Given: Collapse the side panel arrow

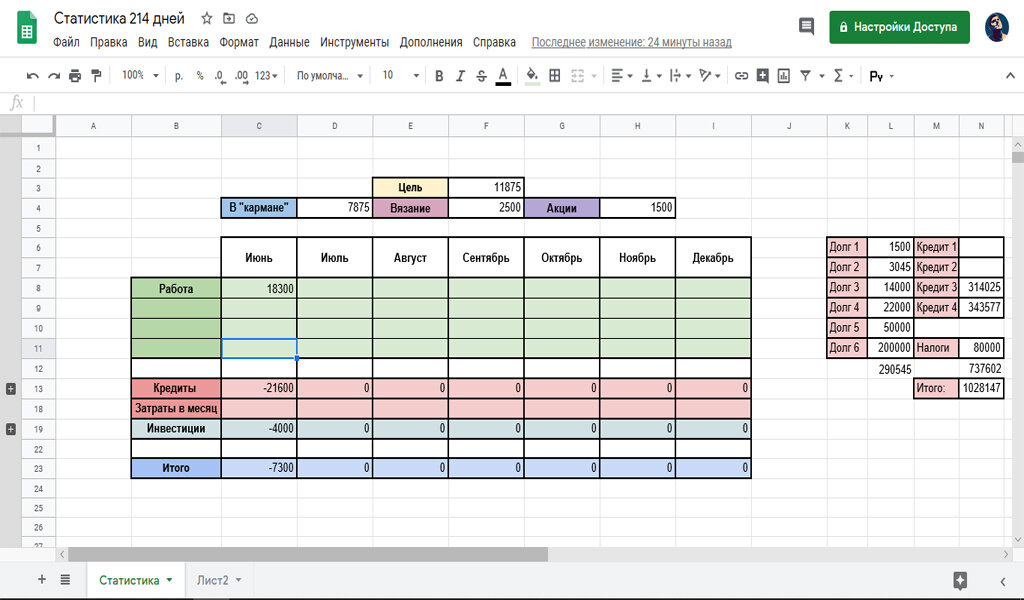Looking at the screenshot, I should (x=1003, y=580).
